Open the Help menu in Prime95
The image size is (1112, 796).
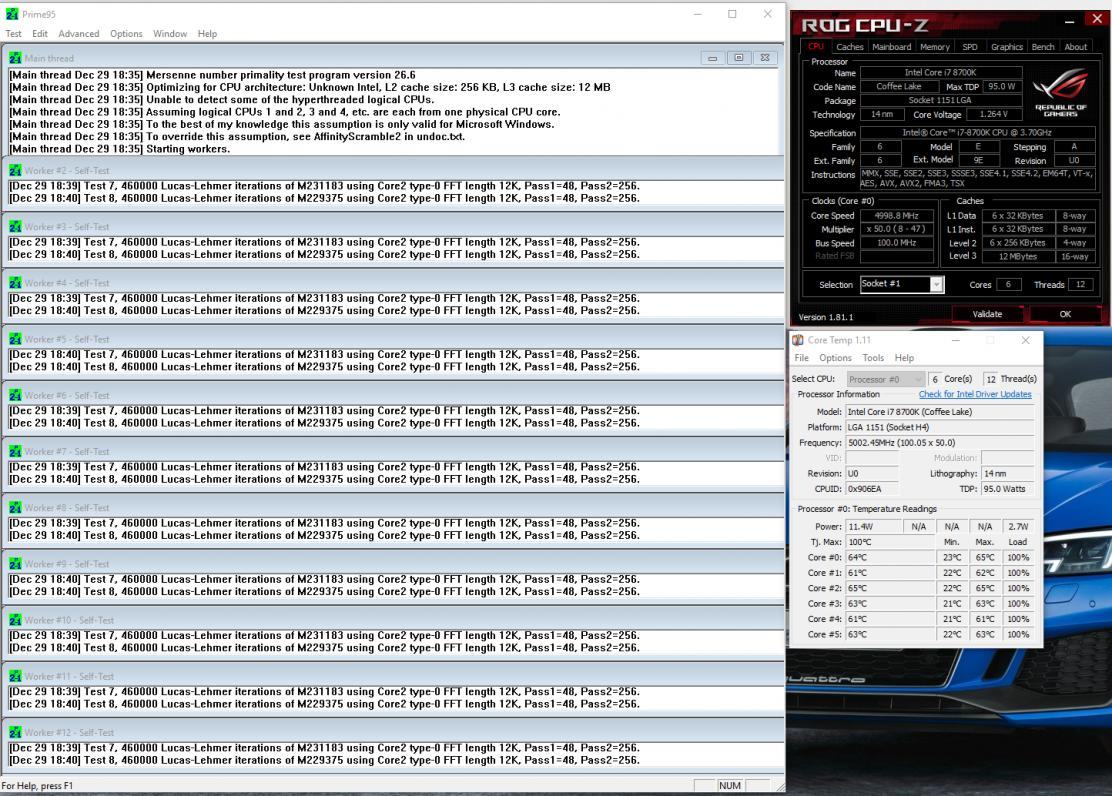[207, 33]
